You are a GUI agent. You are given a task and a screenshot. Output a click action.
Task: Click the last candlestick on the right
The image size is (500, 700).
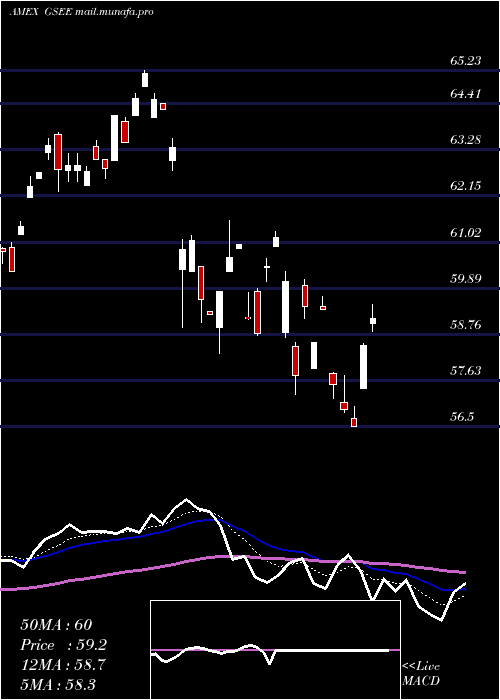click(373, 319)
